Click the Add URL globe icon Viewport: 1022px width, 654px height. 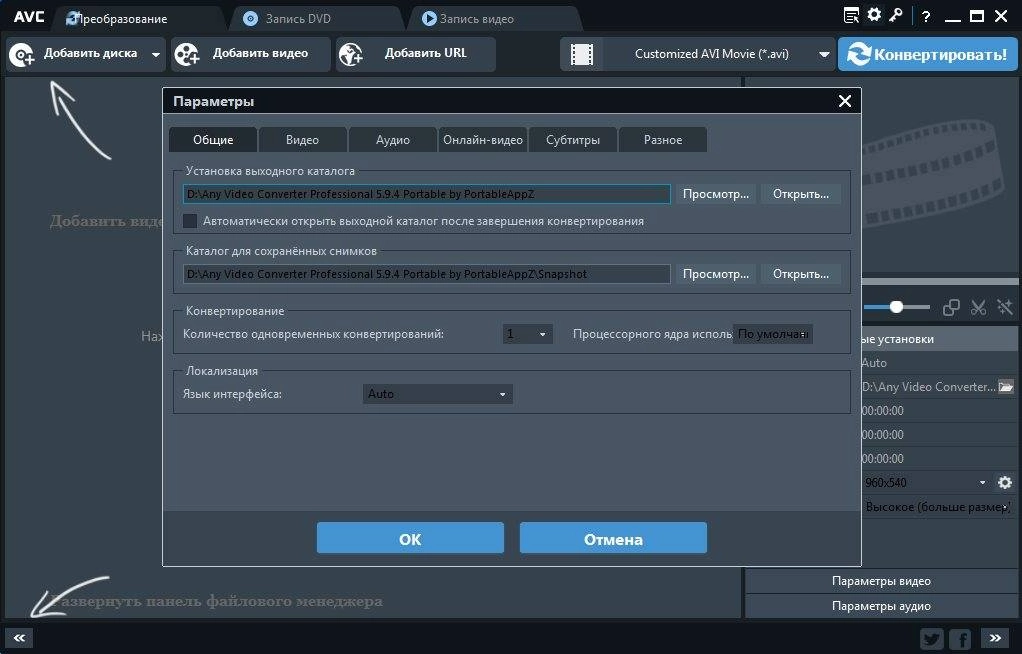coord(351,54)
